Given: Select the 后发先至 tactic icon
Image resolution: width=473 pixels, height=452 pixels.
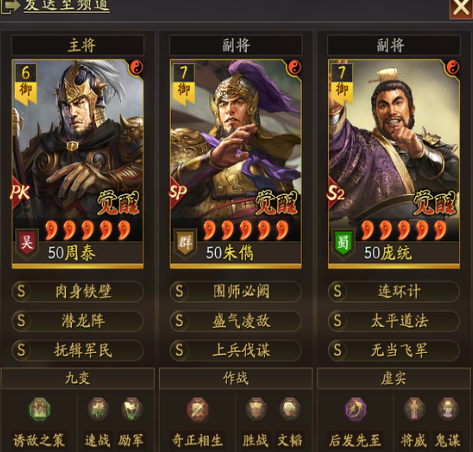Looking at the screenshot, I should (x=355, y=409).
